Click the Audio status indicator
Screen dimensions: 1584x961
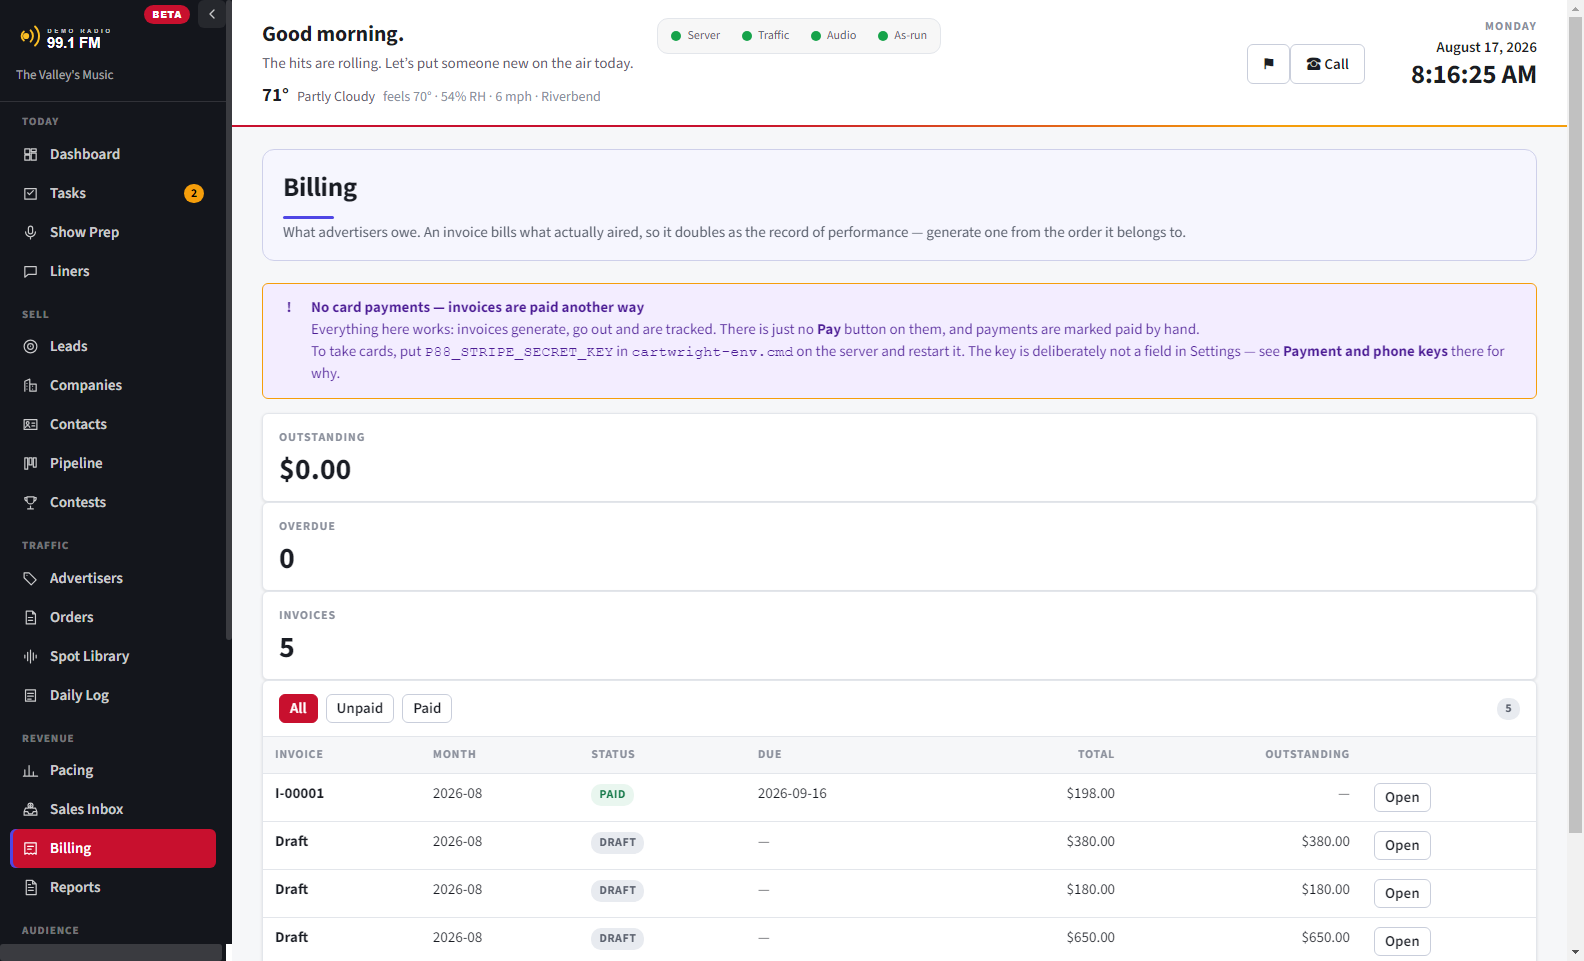click(x=833, y=35)
